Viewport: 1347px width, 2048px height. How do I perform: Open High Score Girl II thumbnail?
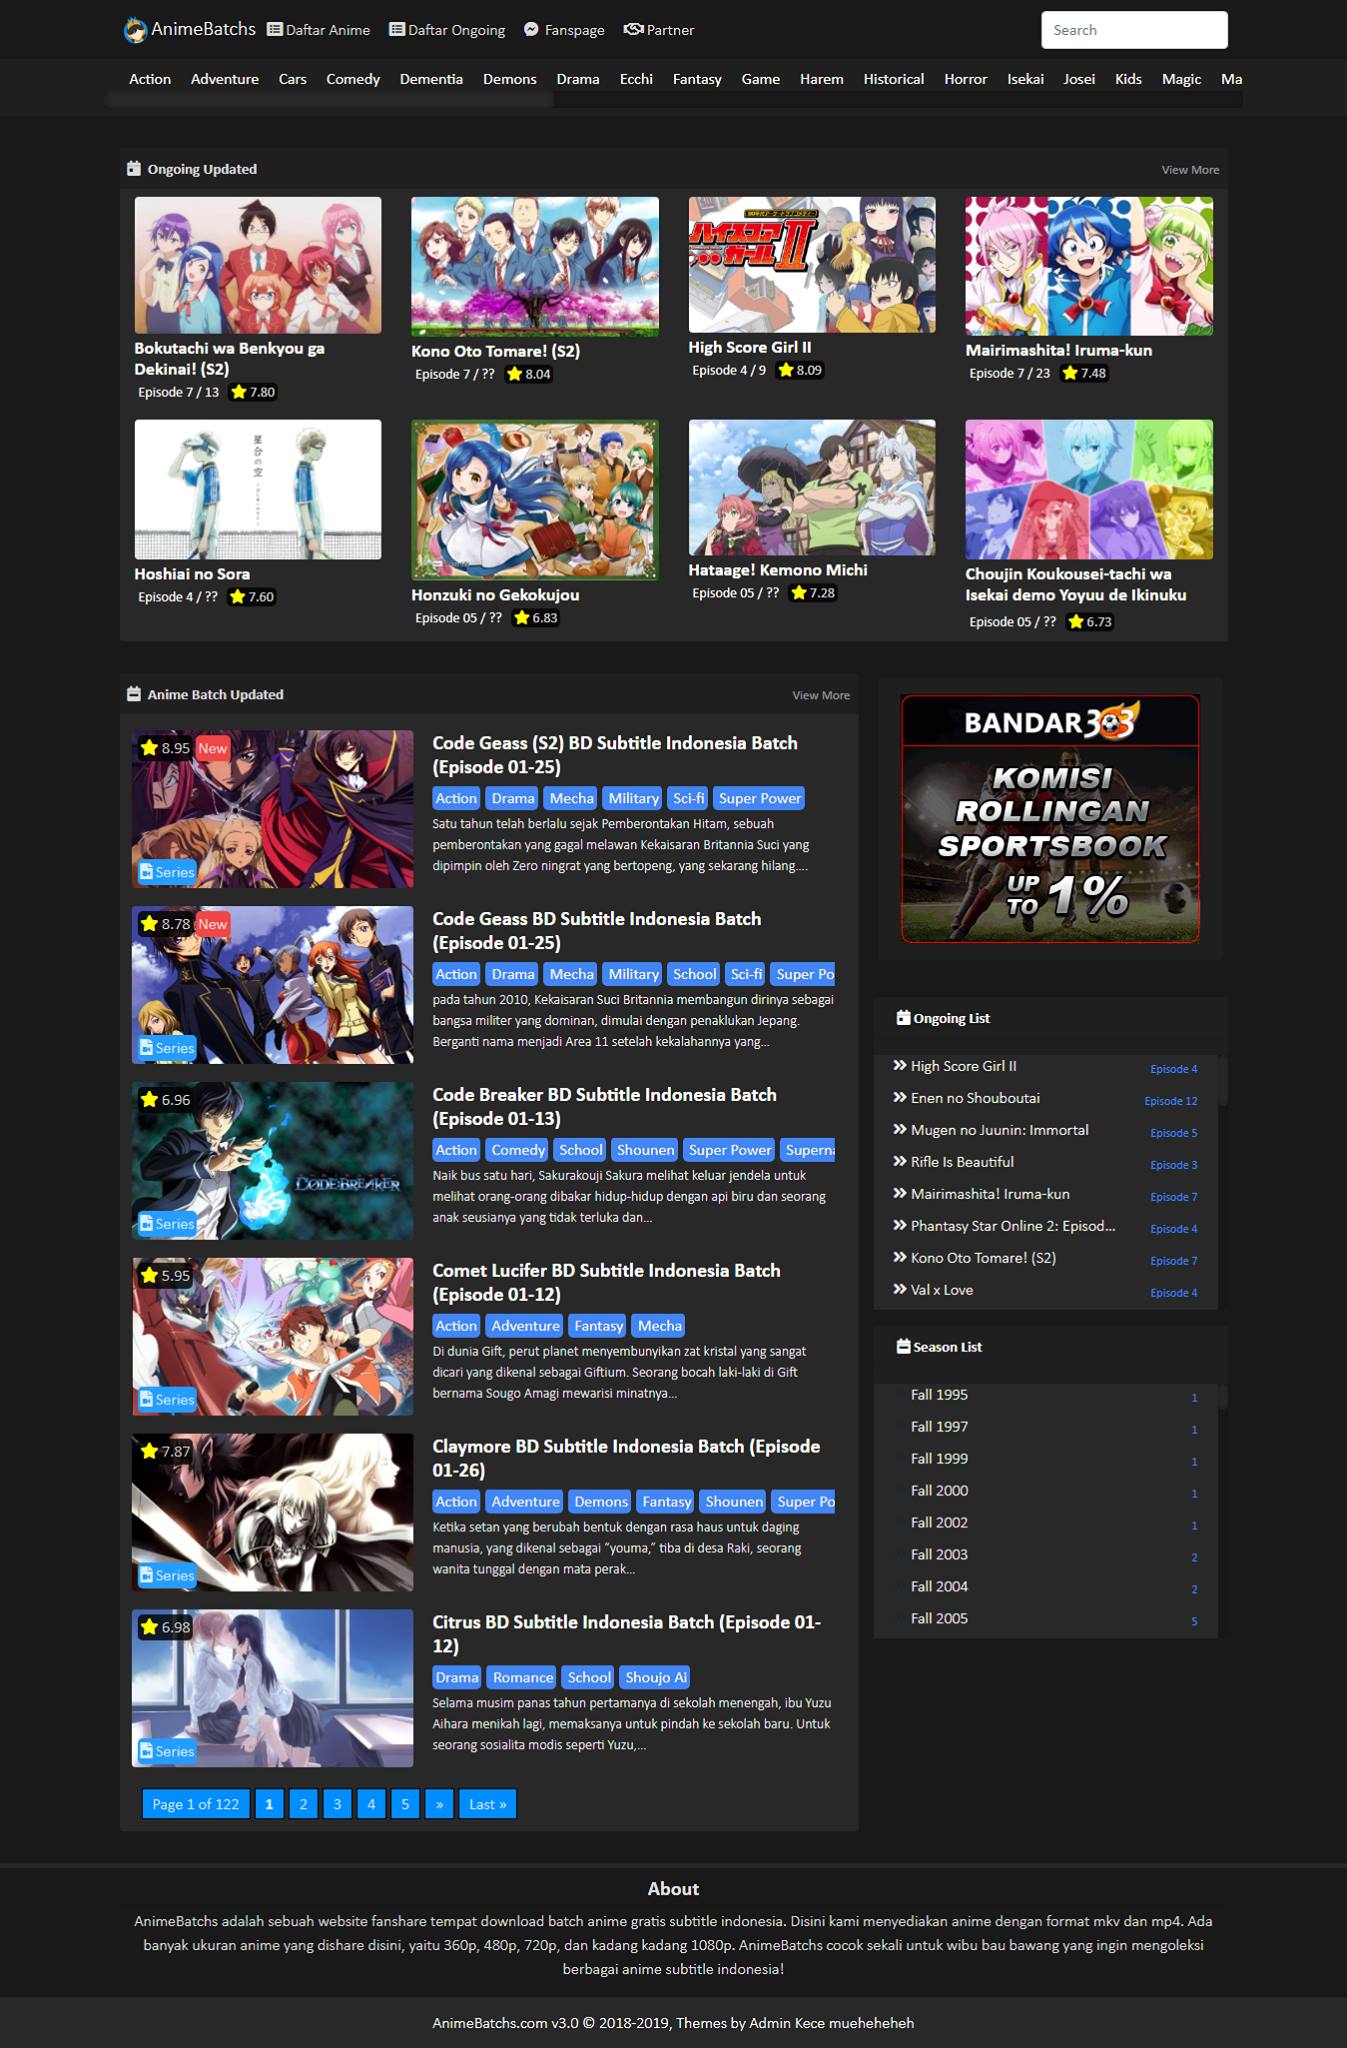812,265
